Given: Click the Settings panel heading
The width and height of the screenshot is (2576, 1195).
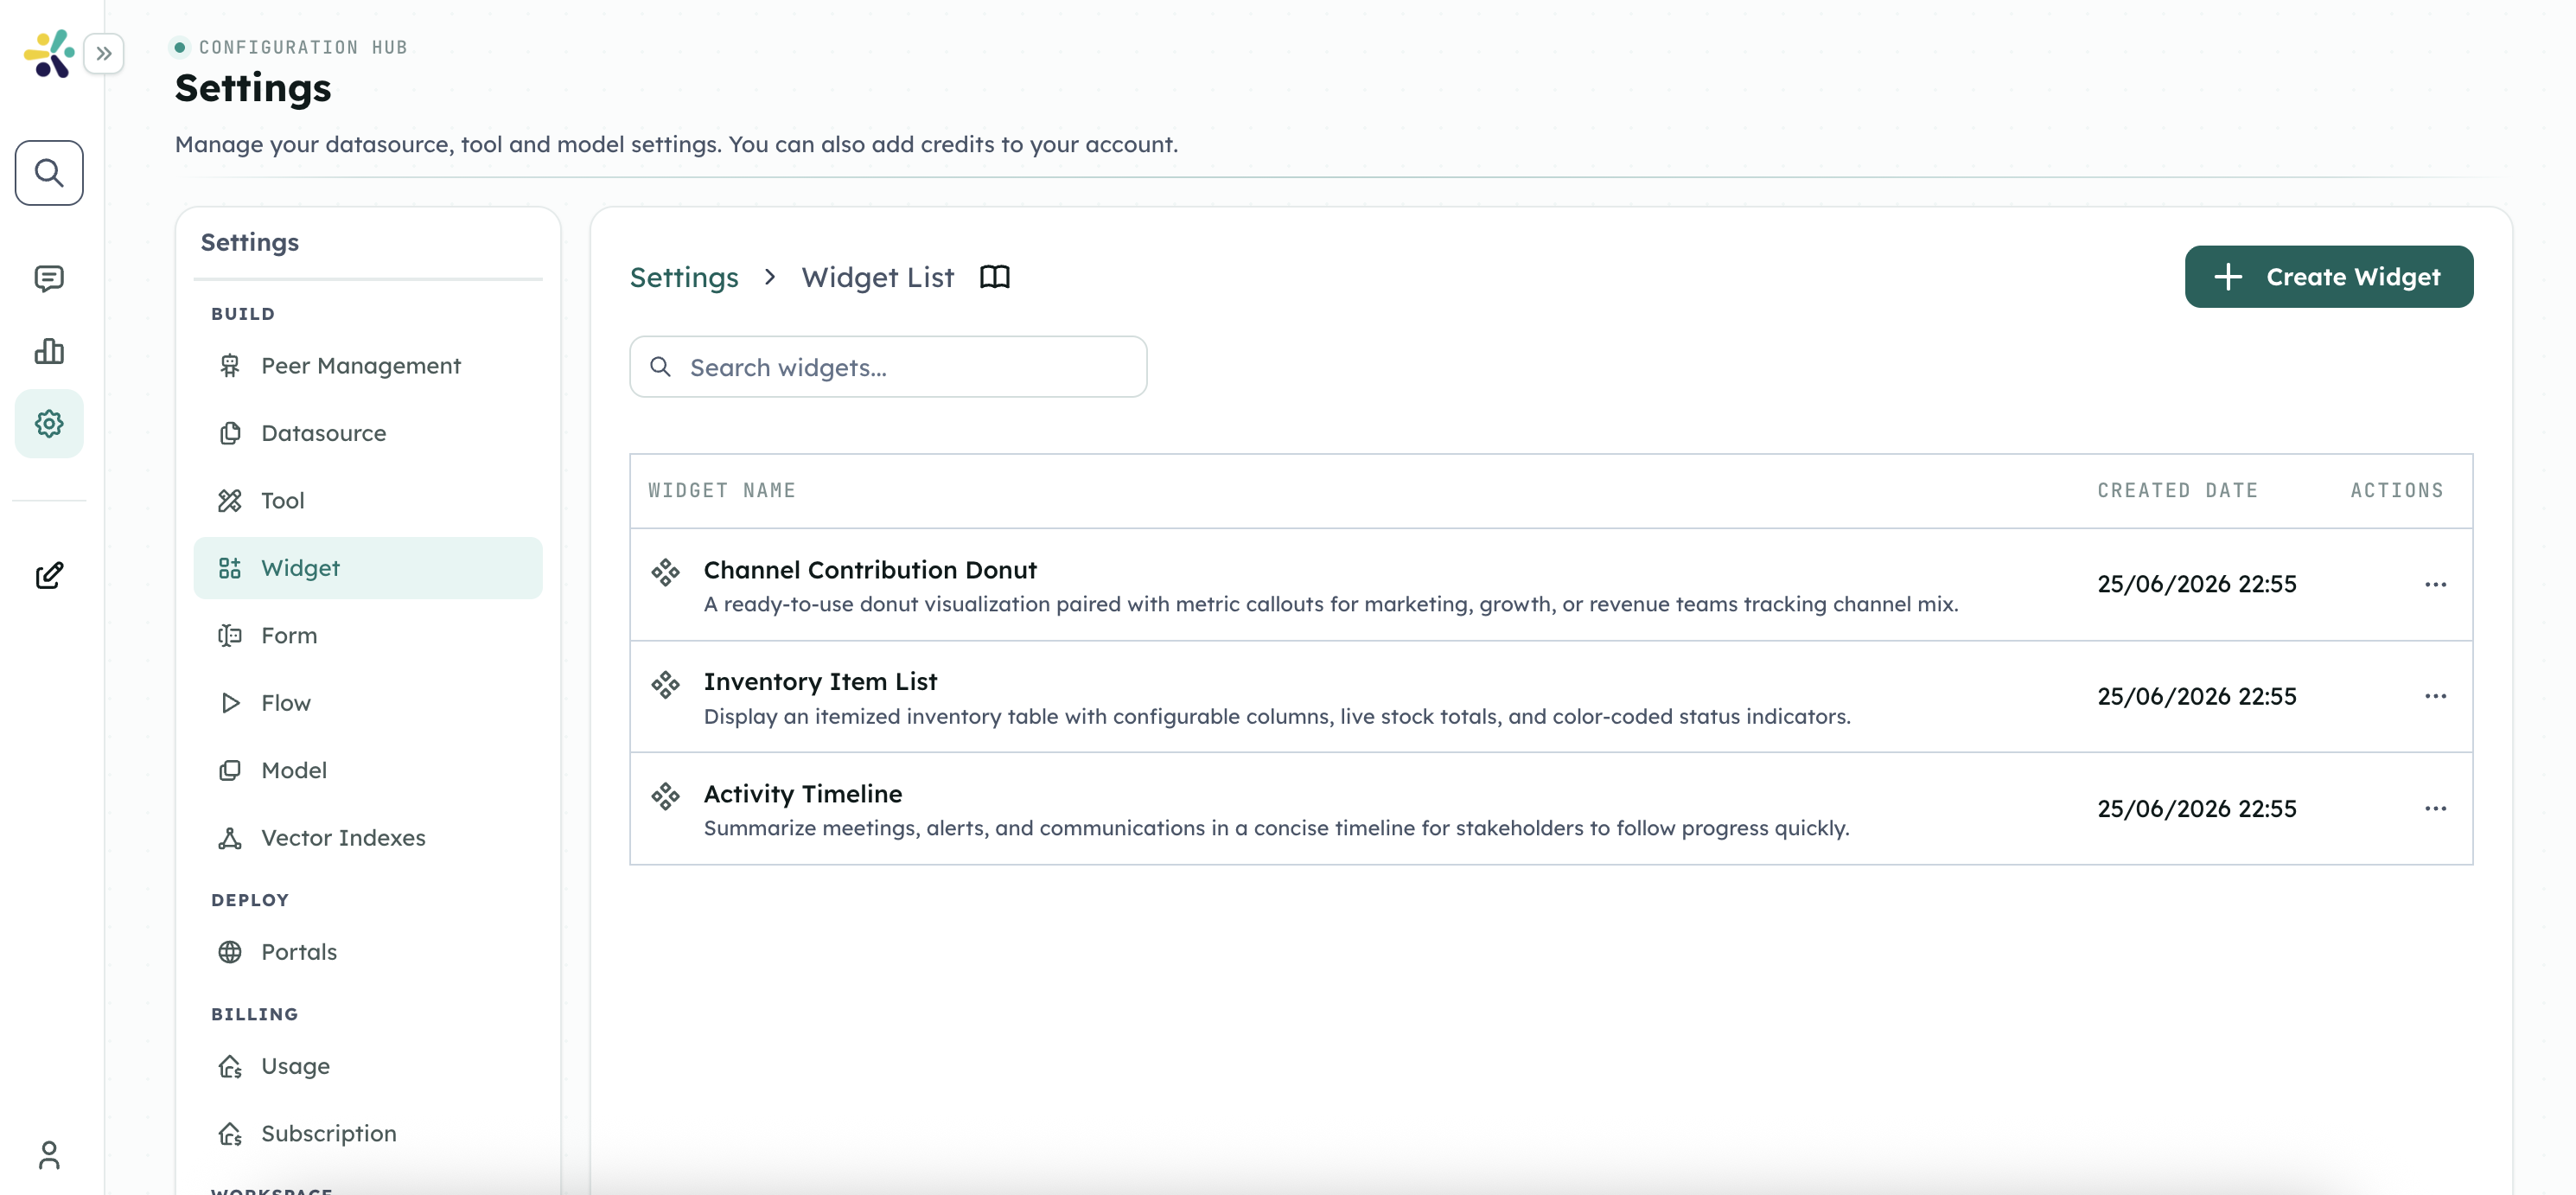Looking at the screenshot, I should click(250, 242).
